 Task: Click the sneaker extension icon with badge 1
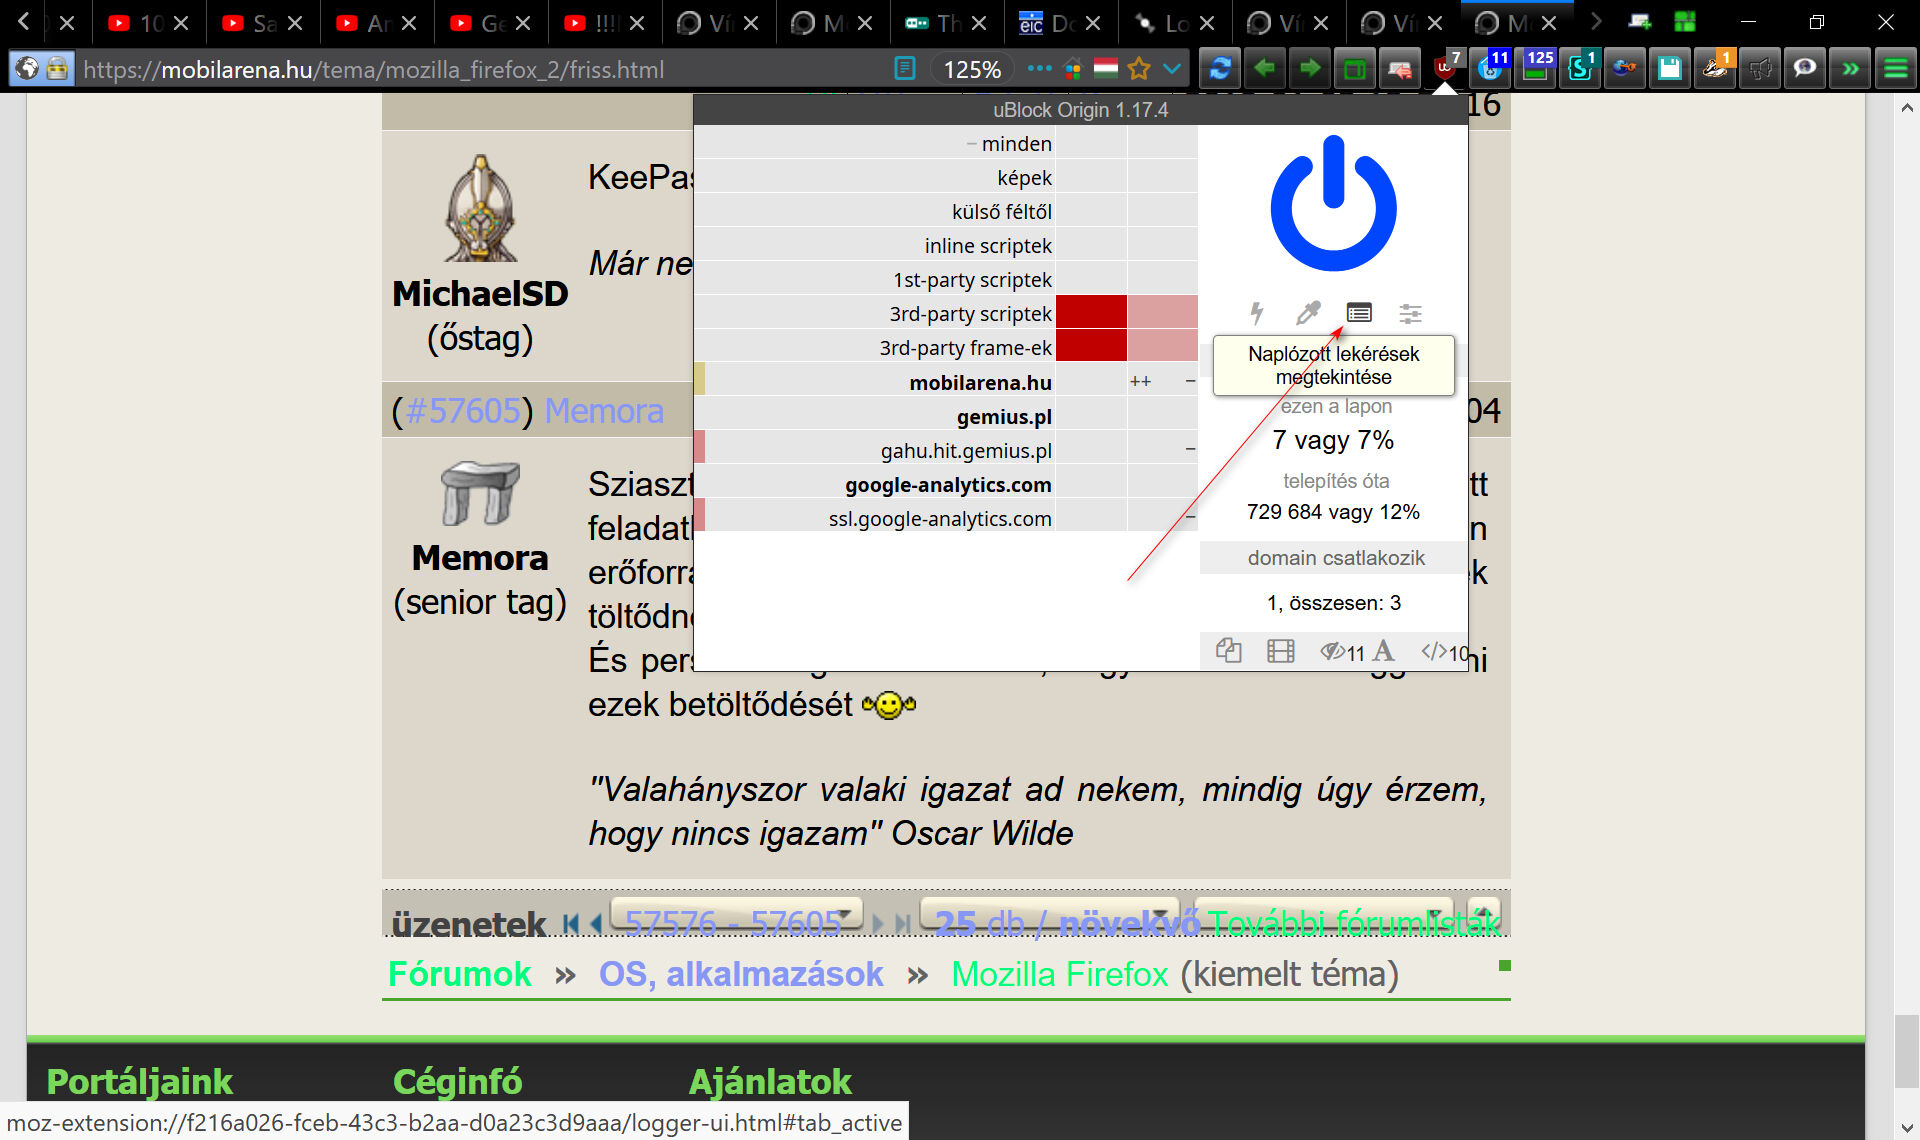tap(1715, 69)
